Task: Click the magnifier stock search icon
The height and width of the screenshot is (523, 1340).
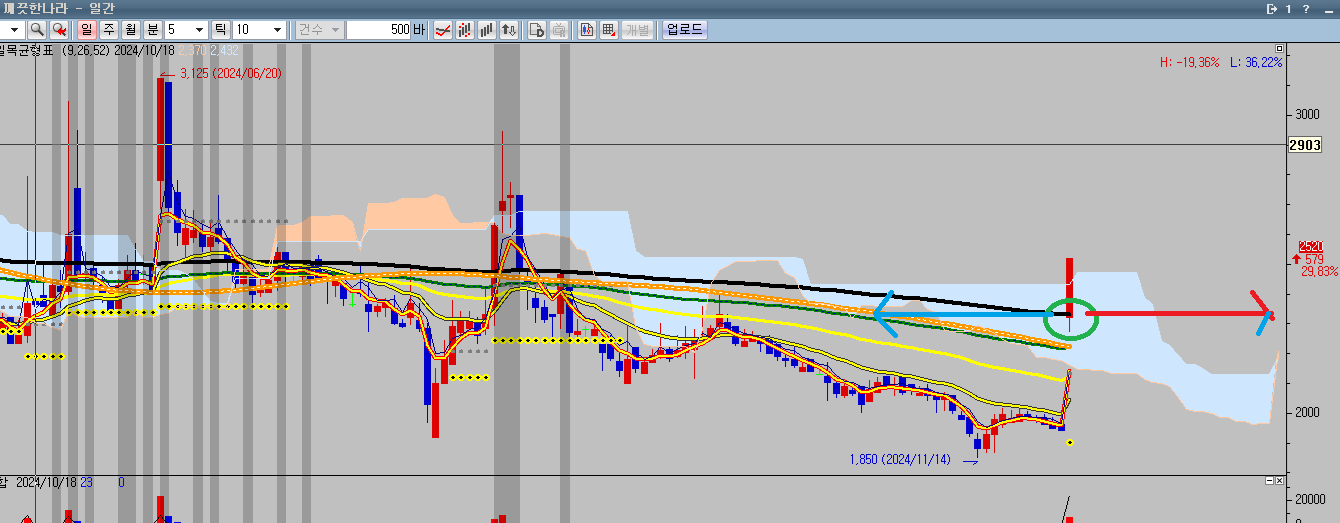Action: (x=37, y=30)
